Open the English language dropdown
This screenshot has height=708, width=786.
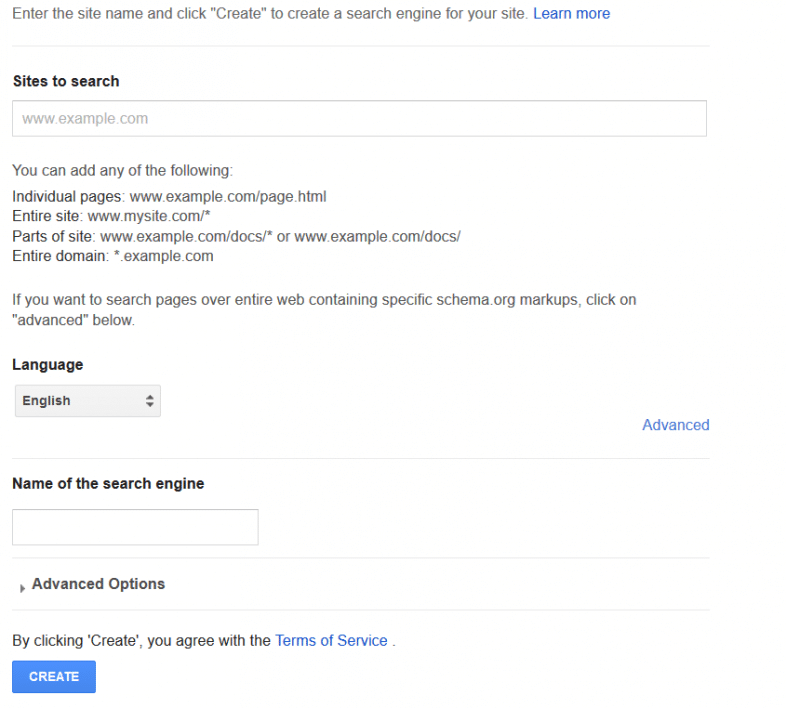point(88,401)
